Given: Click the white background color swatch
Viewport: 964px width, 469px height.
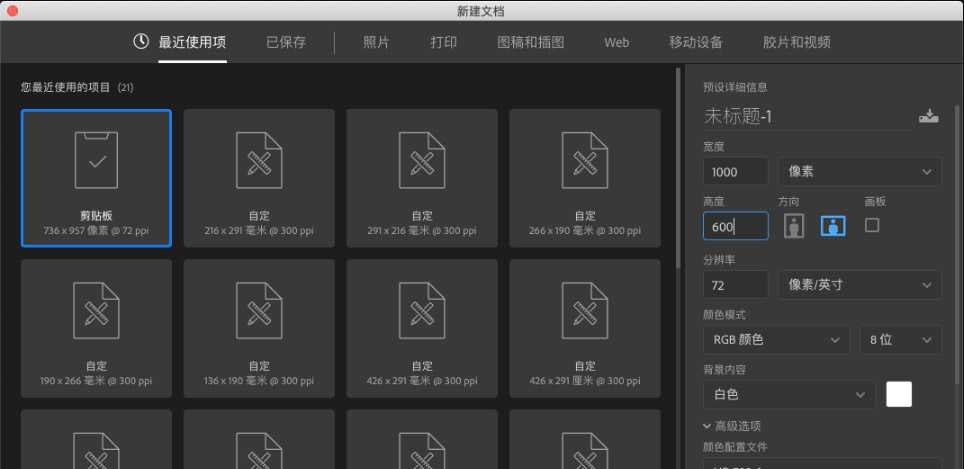Looking at the screenshot, I should 899,395.
